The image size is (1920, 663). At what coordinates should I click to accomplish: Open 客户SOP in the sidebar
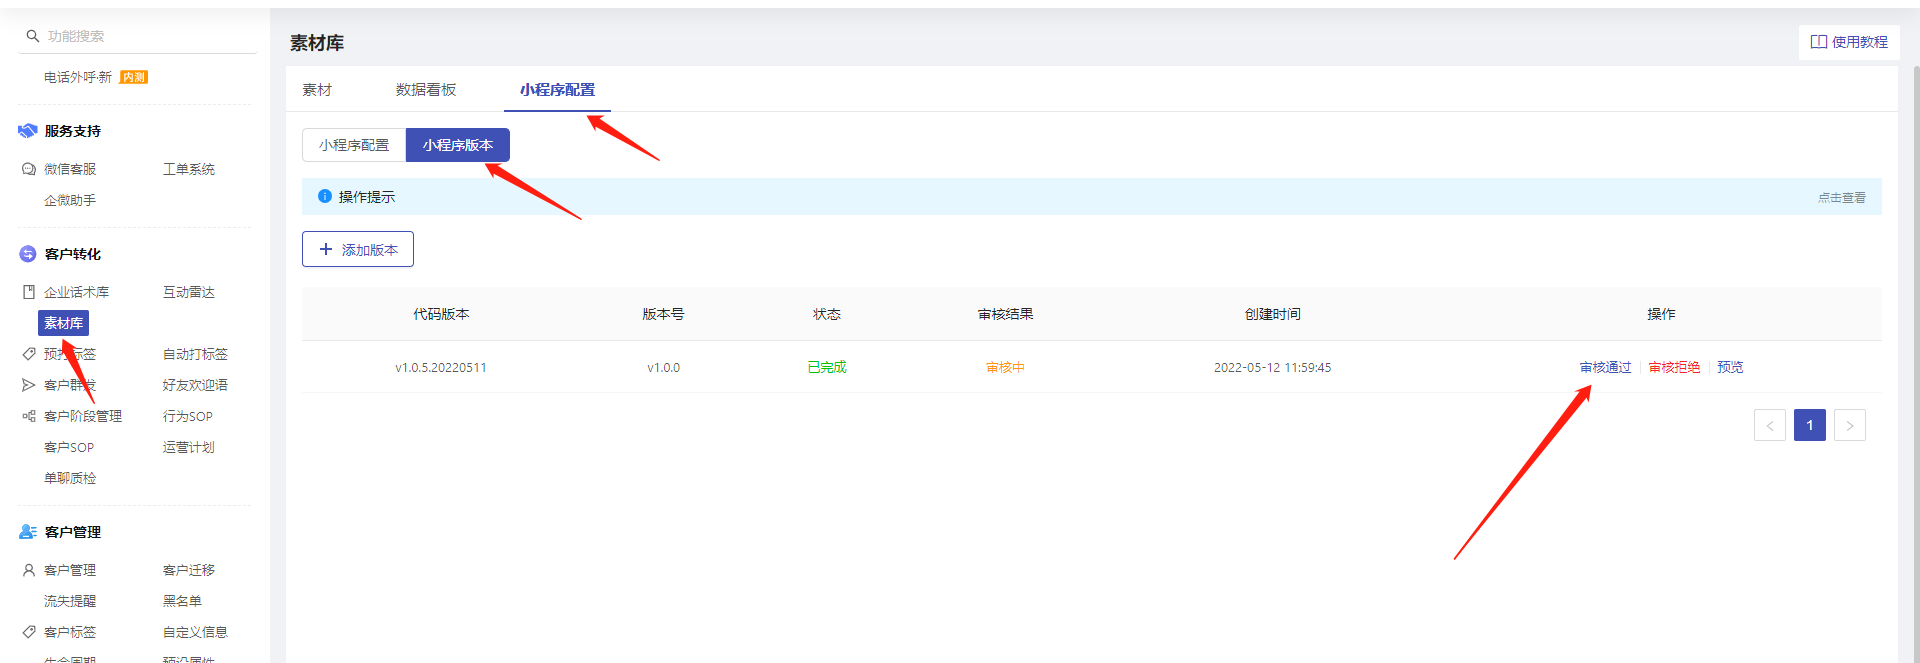click(69, 447)
